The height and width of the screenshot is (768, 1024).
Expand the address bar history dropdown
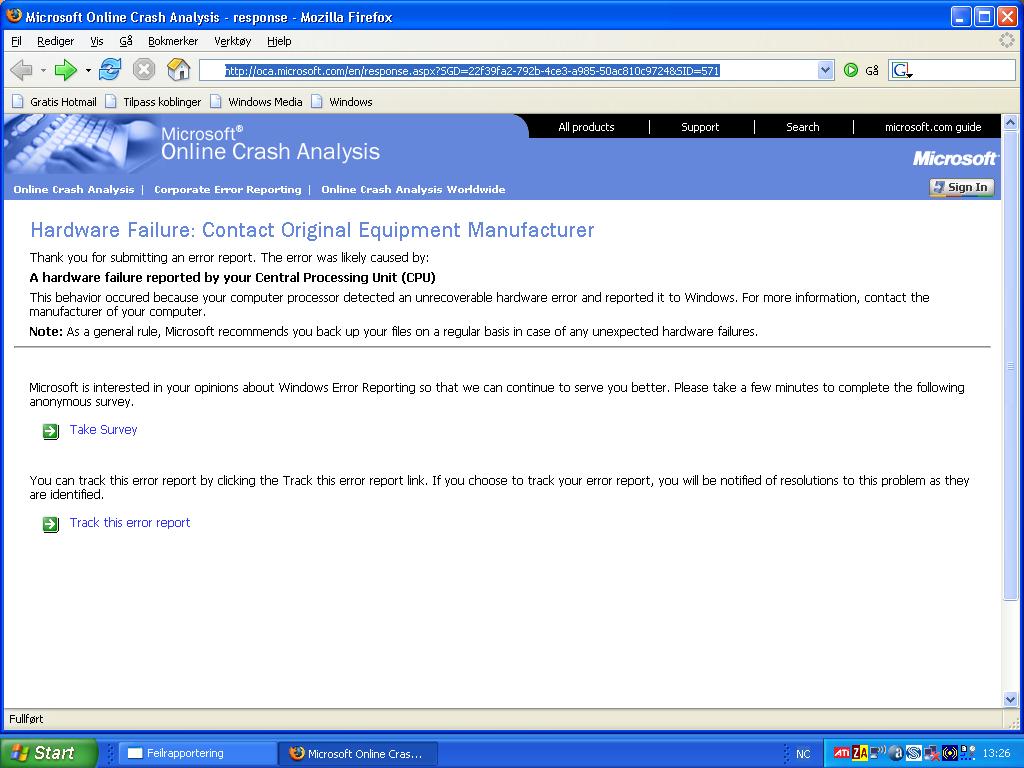pyautogui.click(x=825, y=70)
